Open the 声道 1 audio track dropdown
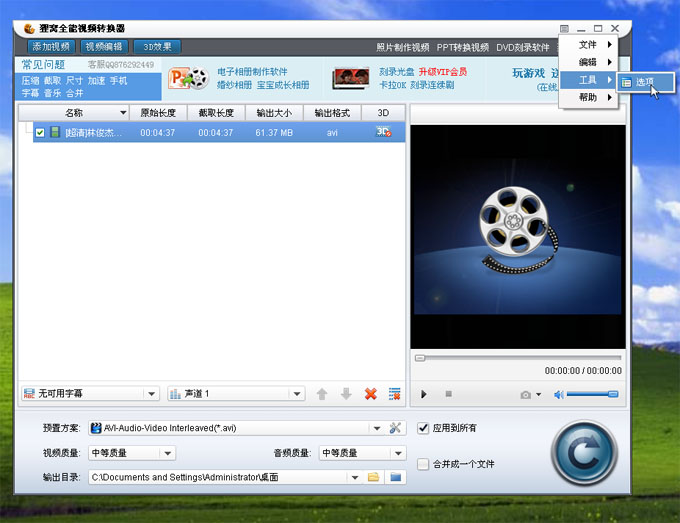The height and width of the screenshot is (523, 680). [297, 394]
